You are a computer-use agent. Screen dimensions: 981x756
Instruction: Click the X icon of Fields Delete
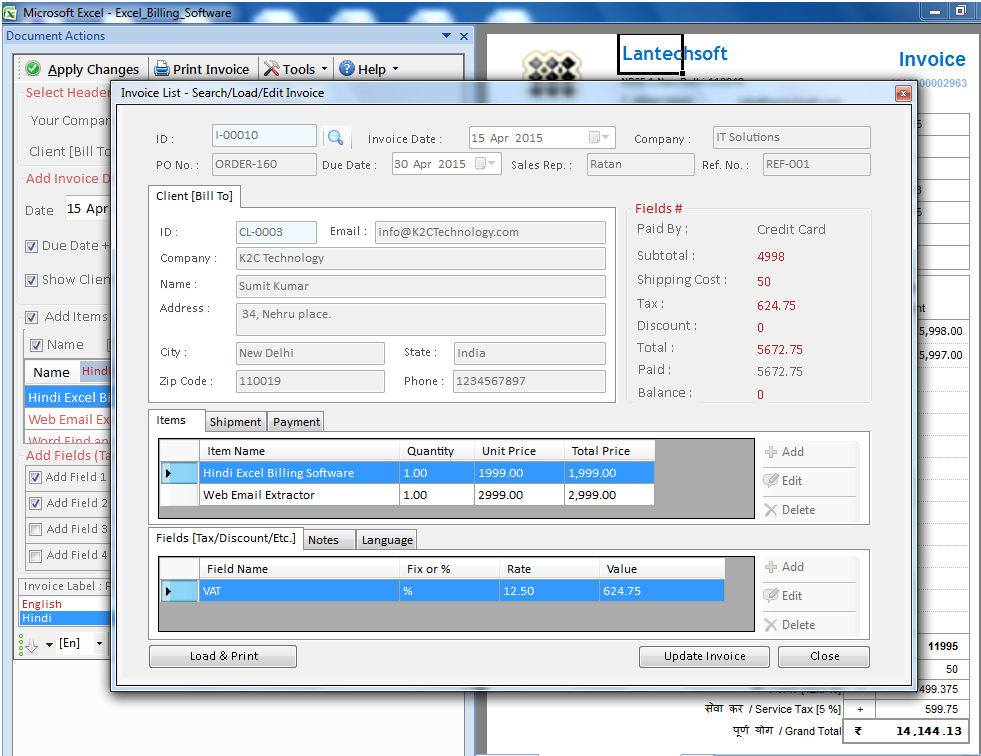click(770, 625)
